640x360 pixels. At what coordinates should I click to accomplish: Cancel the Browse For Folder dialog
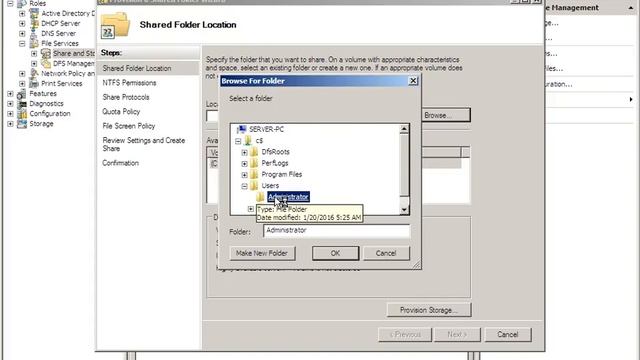(x=386, y=253)
